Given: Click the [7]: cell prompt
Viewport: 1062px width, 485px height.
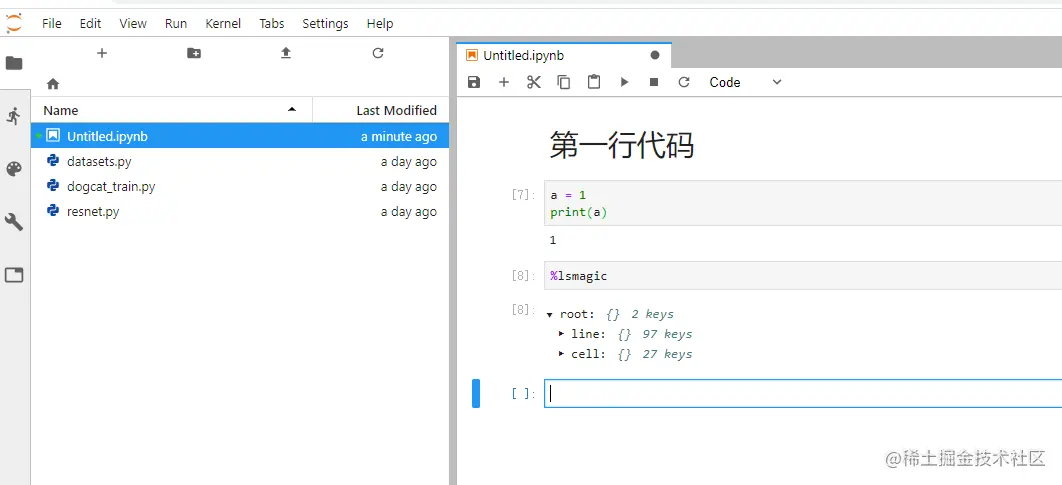Looking at the screenshot, I should pyautogui.click(x=524, y=195).
